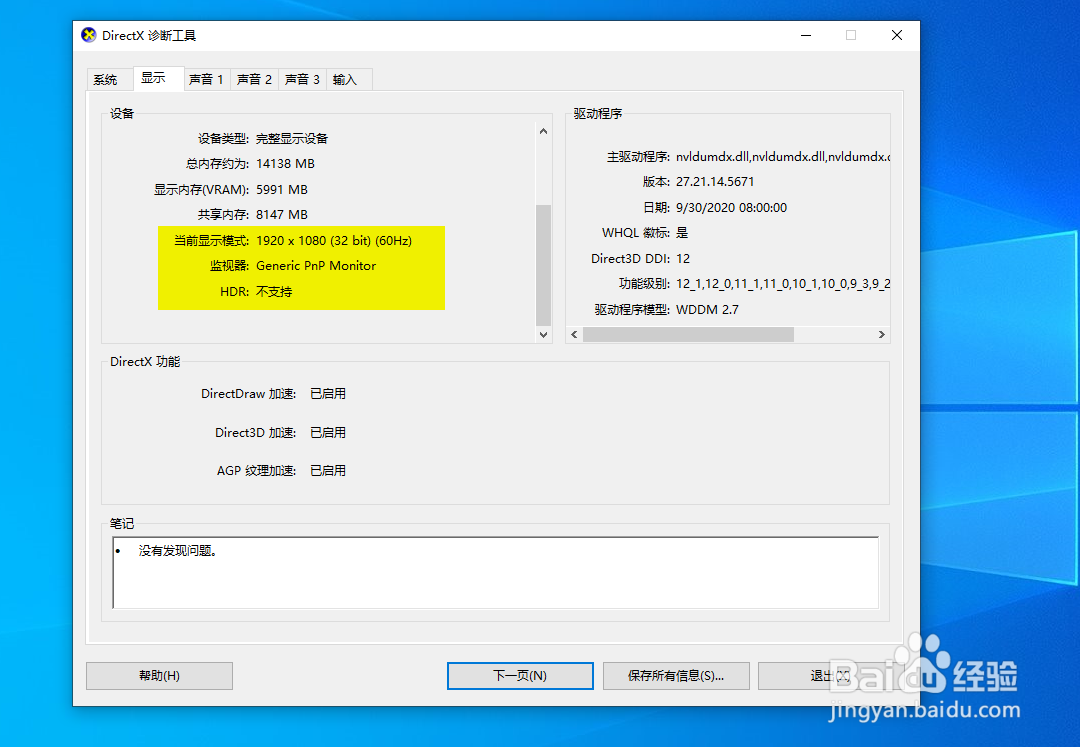Image resolution: width=1080 pixels, height=747 pixels.
Task: Click device list scroll up arrow
Action: pos(543,131)
